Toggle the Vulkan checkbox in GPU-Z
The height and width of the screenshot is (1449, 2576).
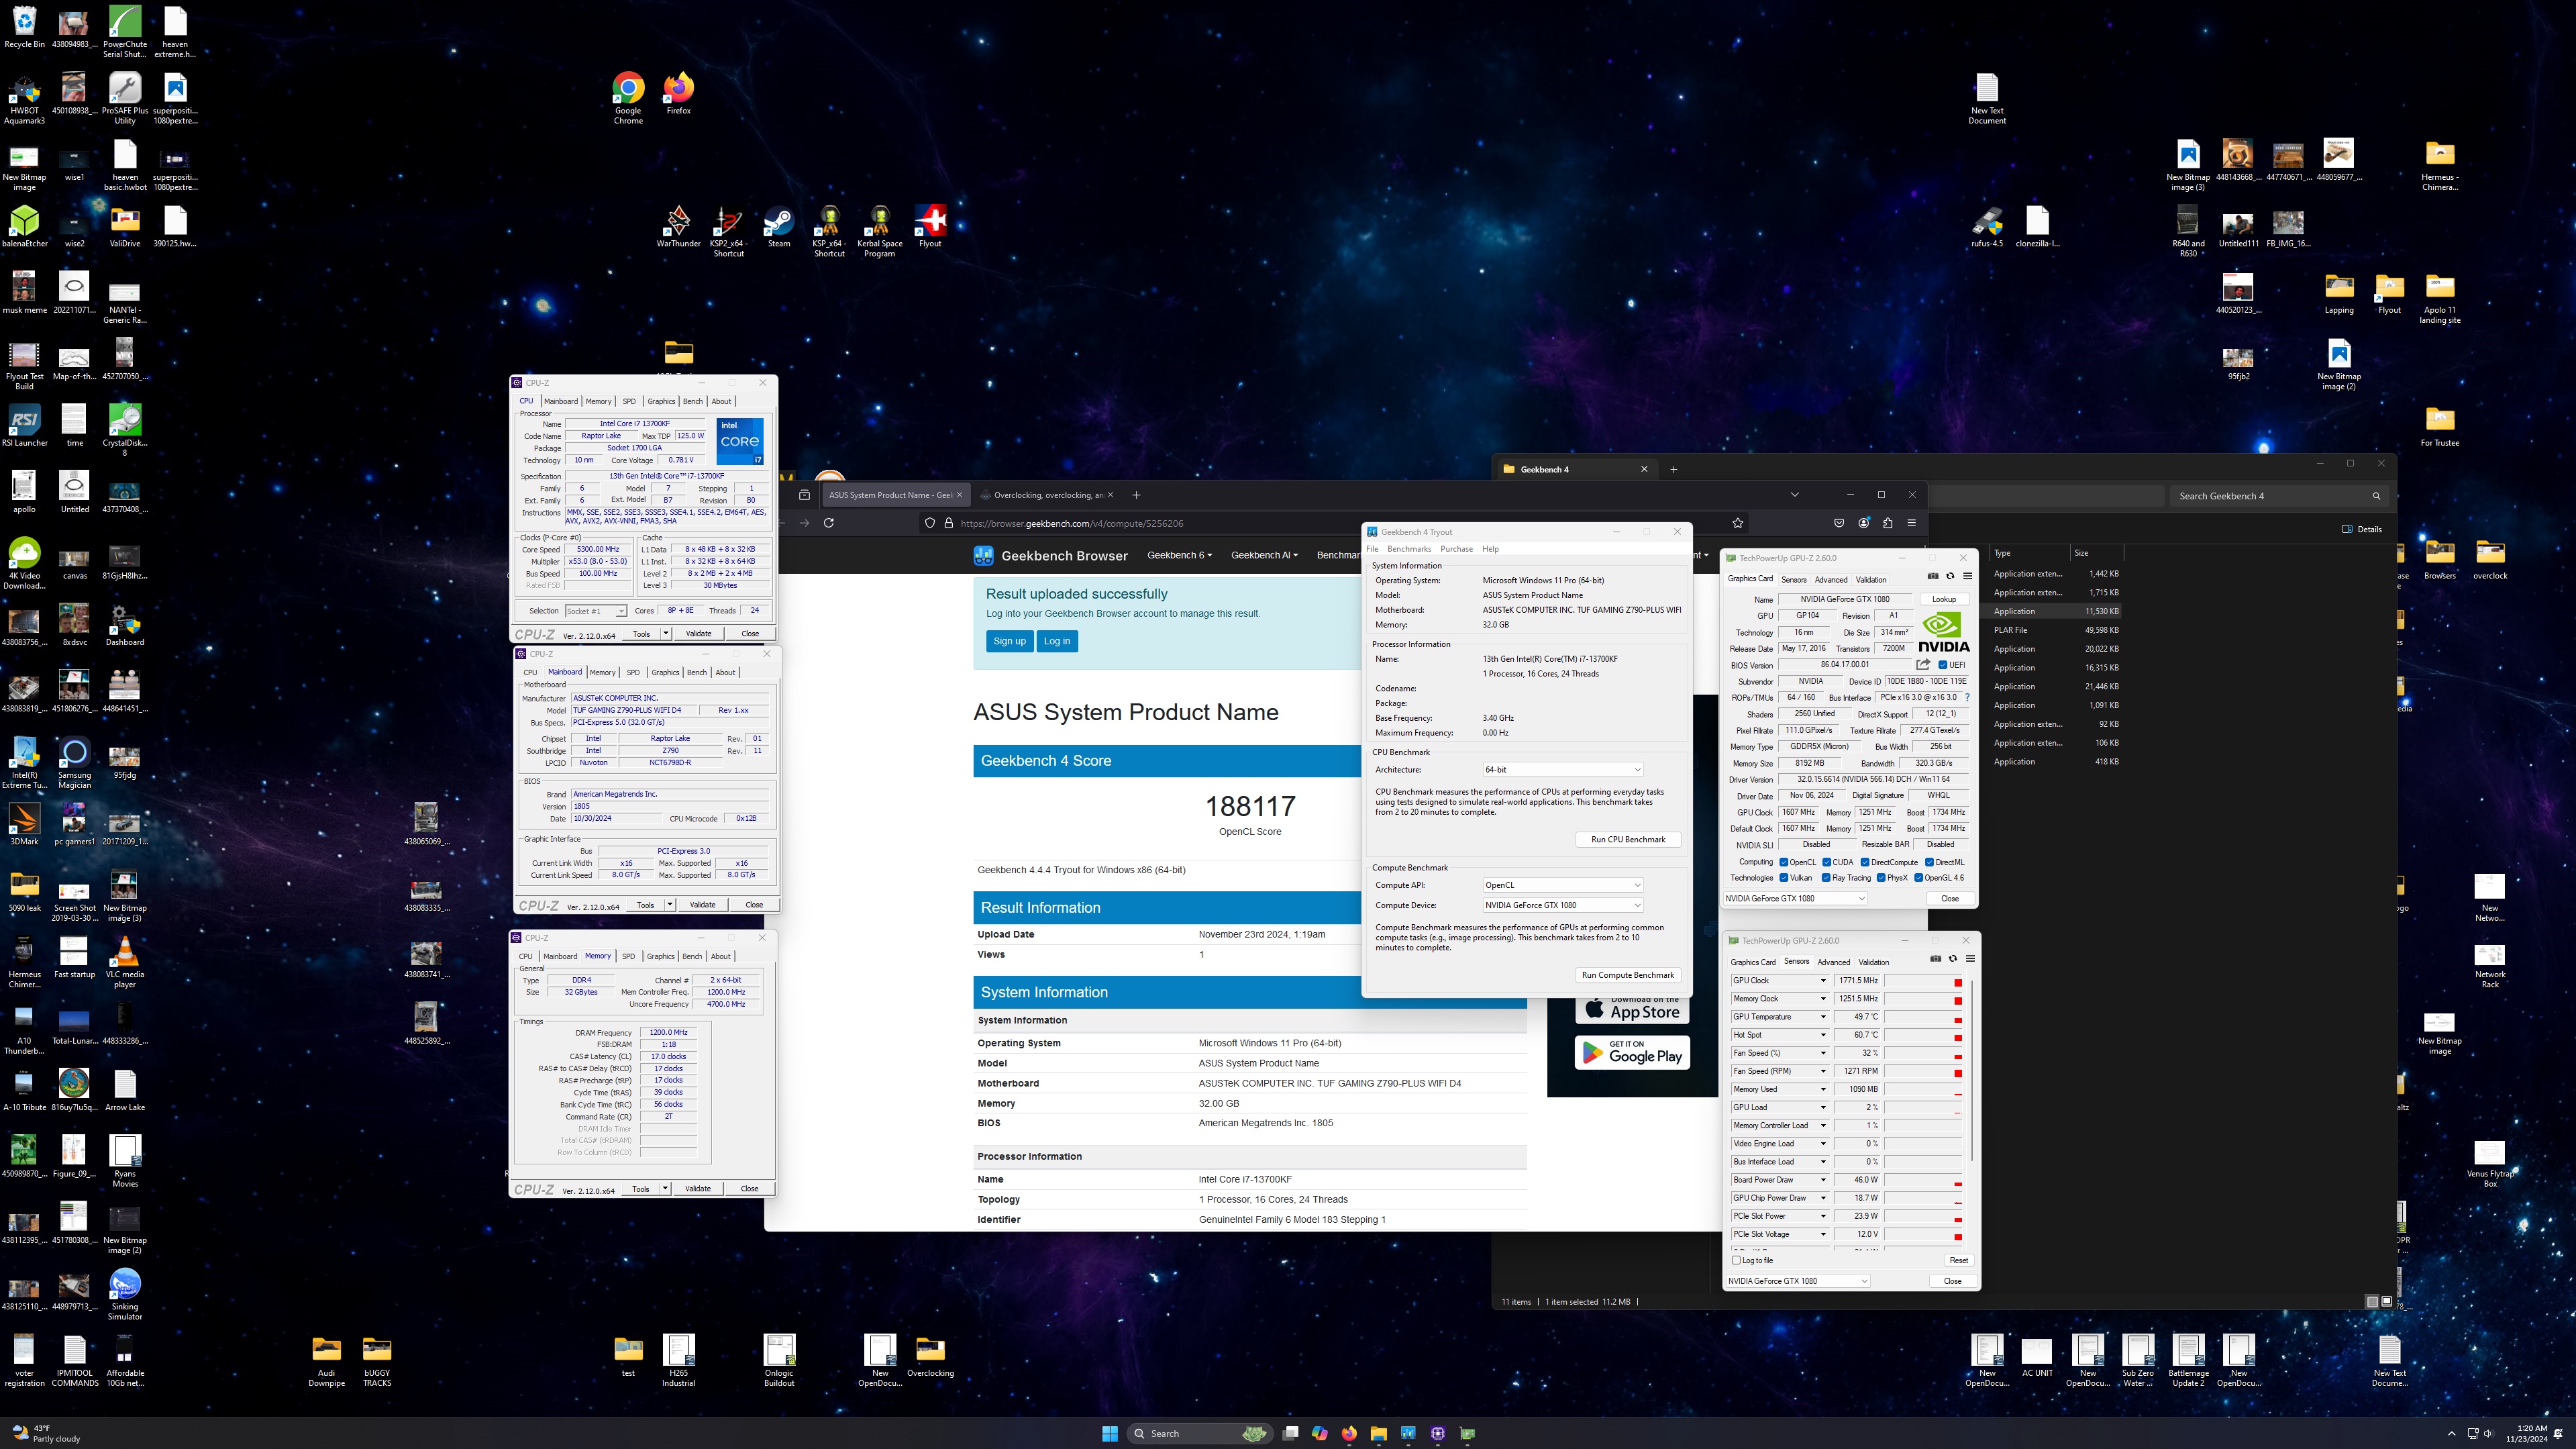pyautogui.click(x=1784, y=878)
